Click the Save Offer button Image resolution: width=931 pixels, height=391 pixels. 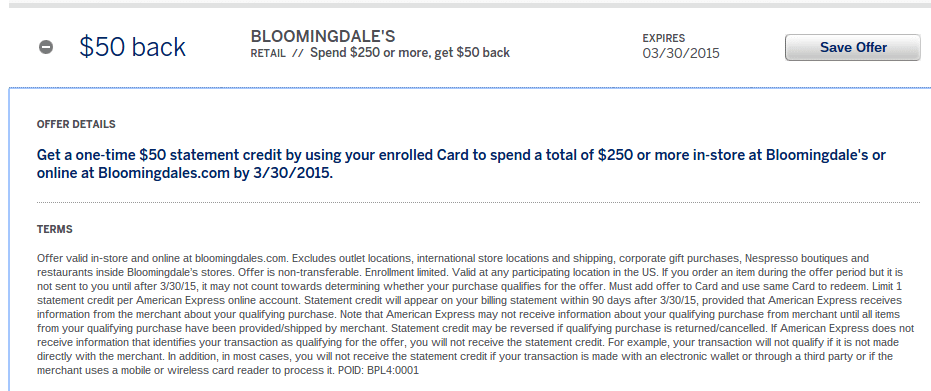[853, 47]
